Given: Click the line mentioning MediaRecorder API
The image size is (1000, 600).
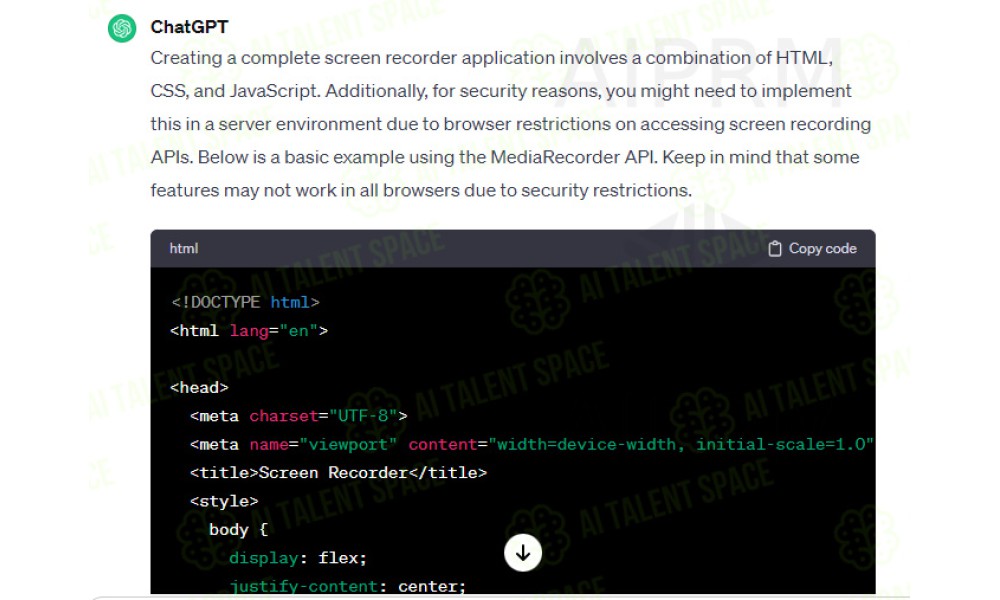Looking at the screenshot, I should coord(505,157).
